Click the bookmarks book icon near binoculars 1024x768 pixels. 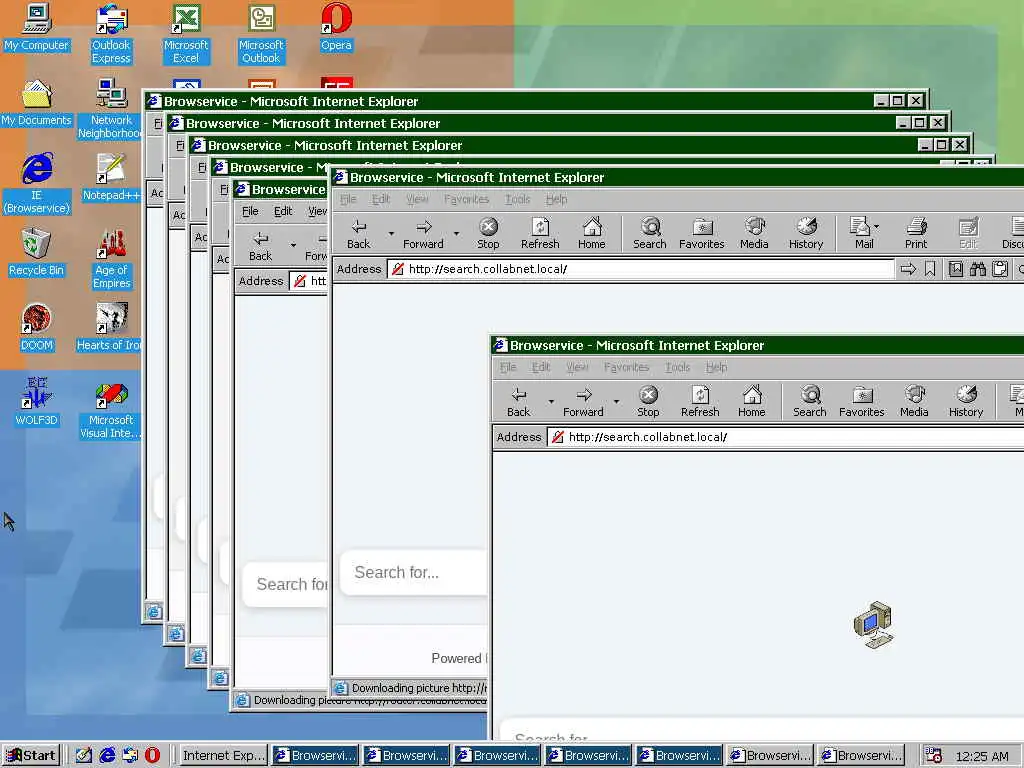tap(955, 268)
